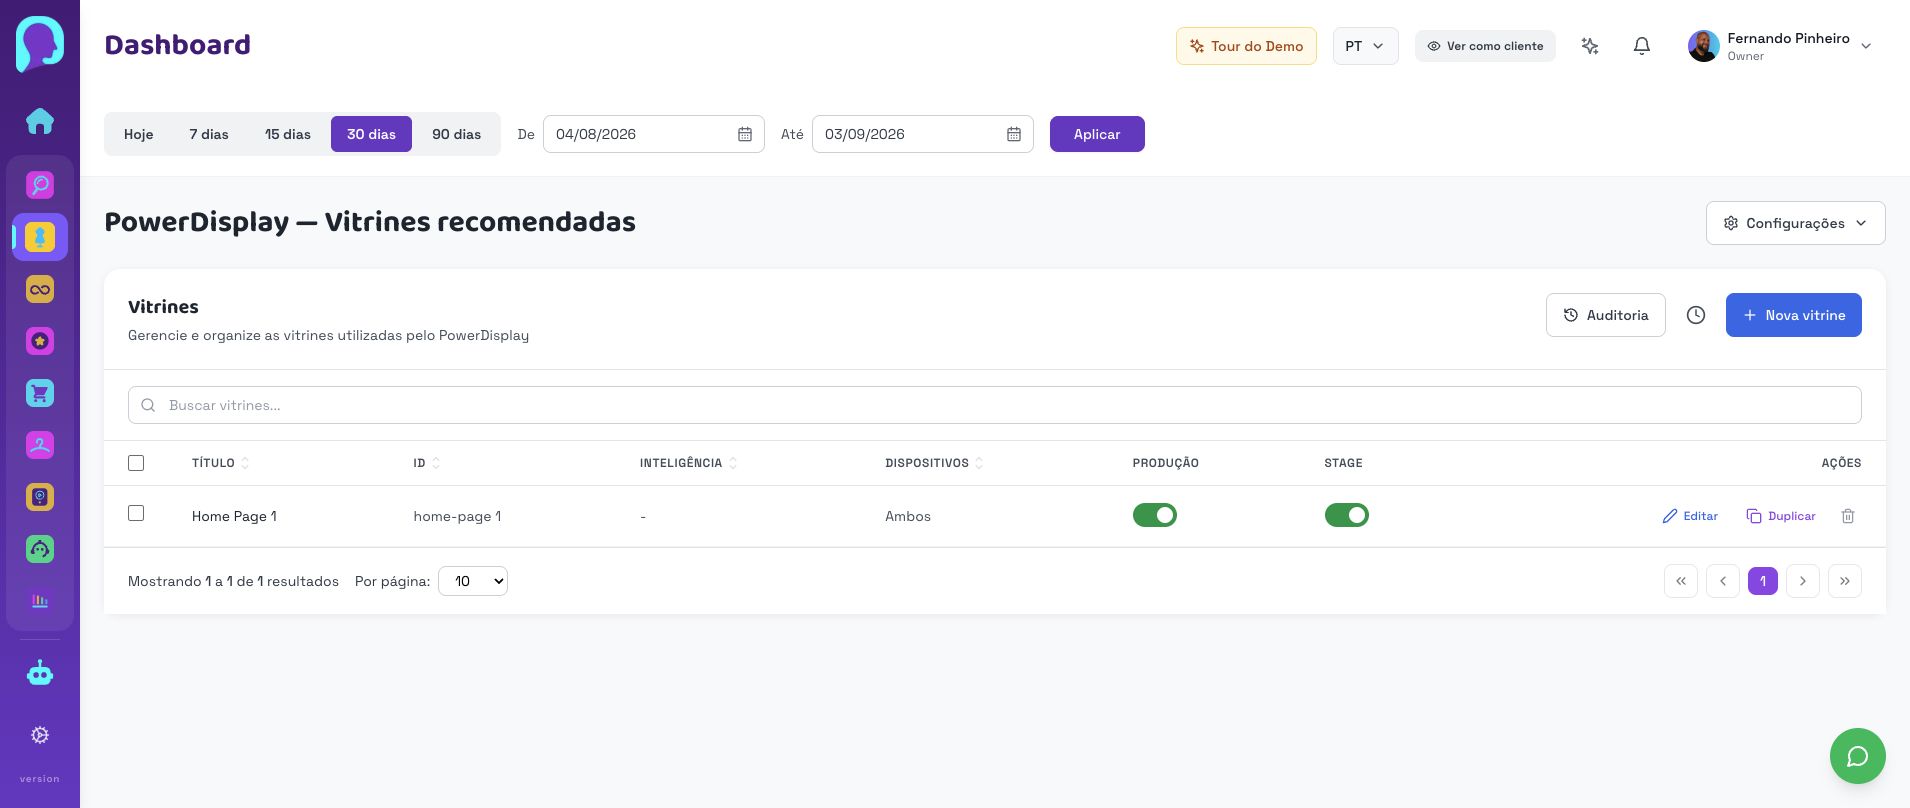Click Fernando Pinheiro's avatar photo
The image size is (1910, 808).
[1704, 46]
